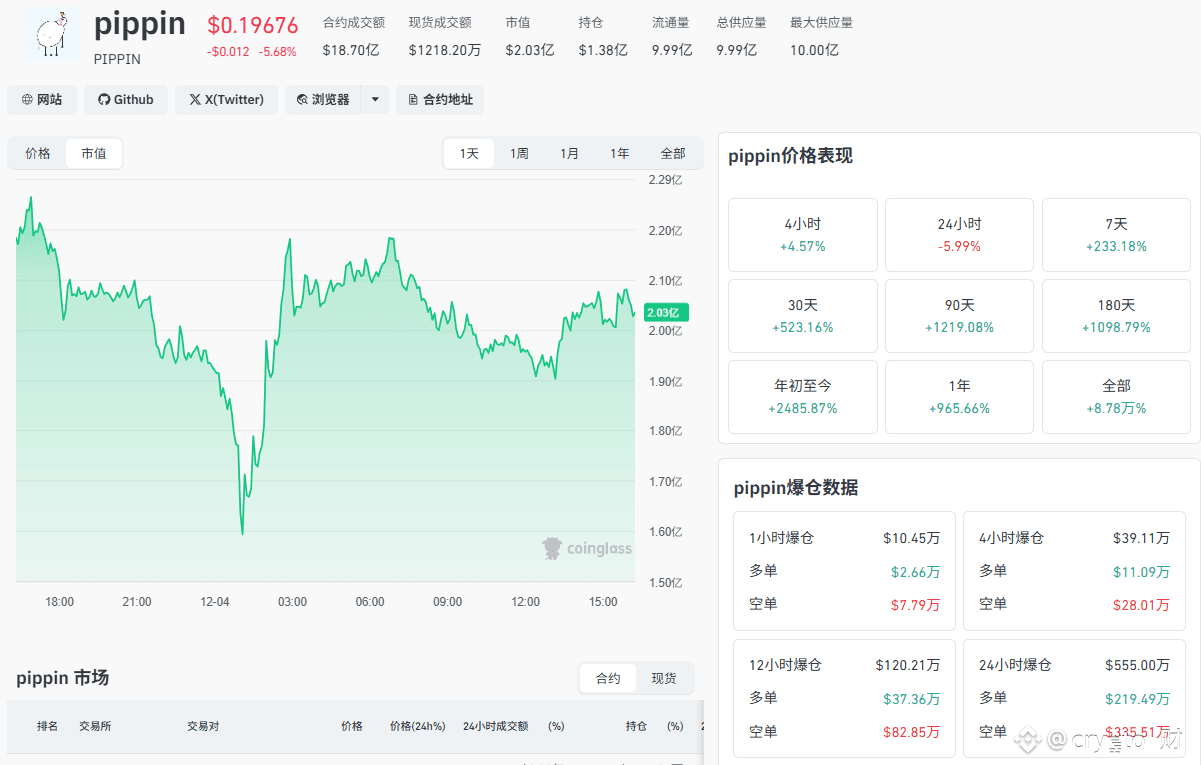
Task: Switch market list to 现货 tab
Action: (x=664, y=678)
